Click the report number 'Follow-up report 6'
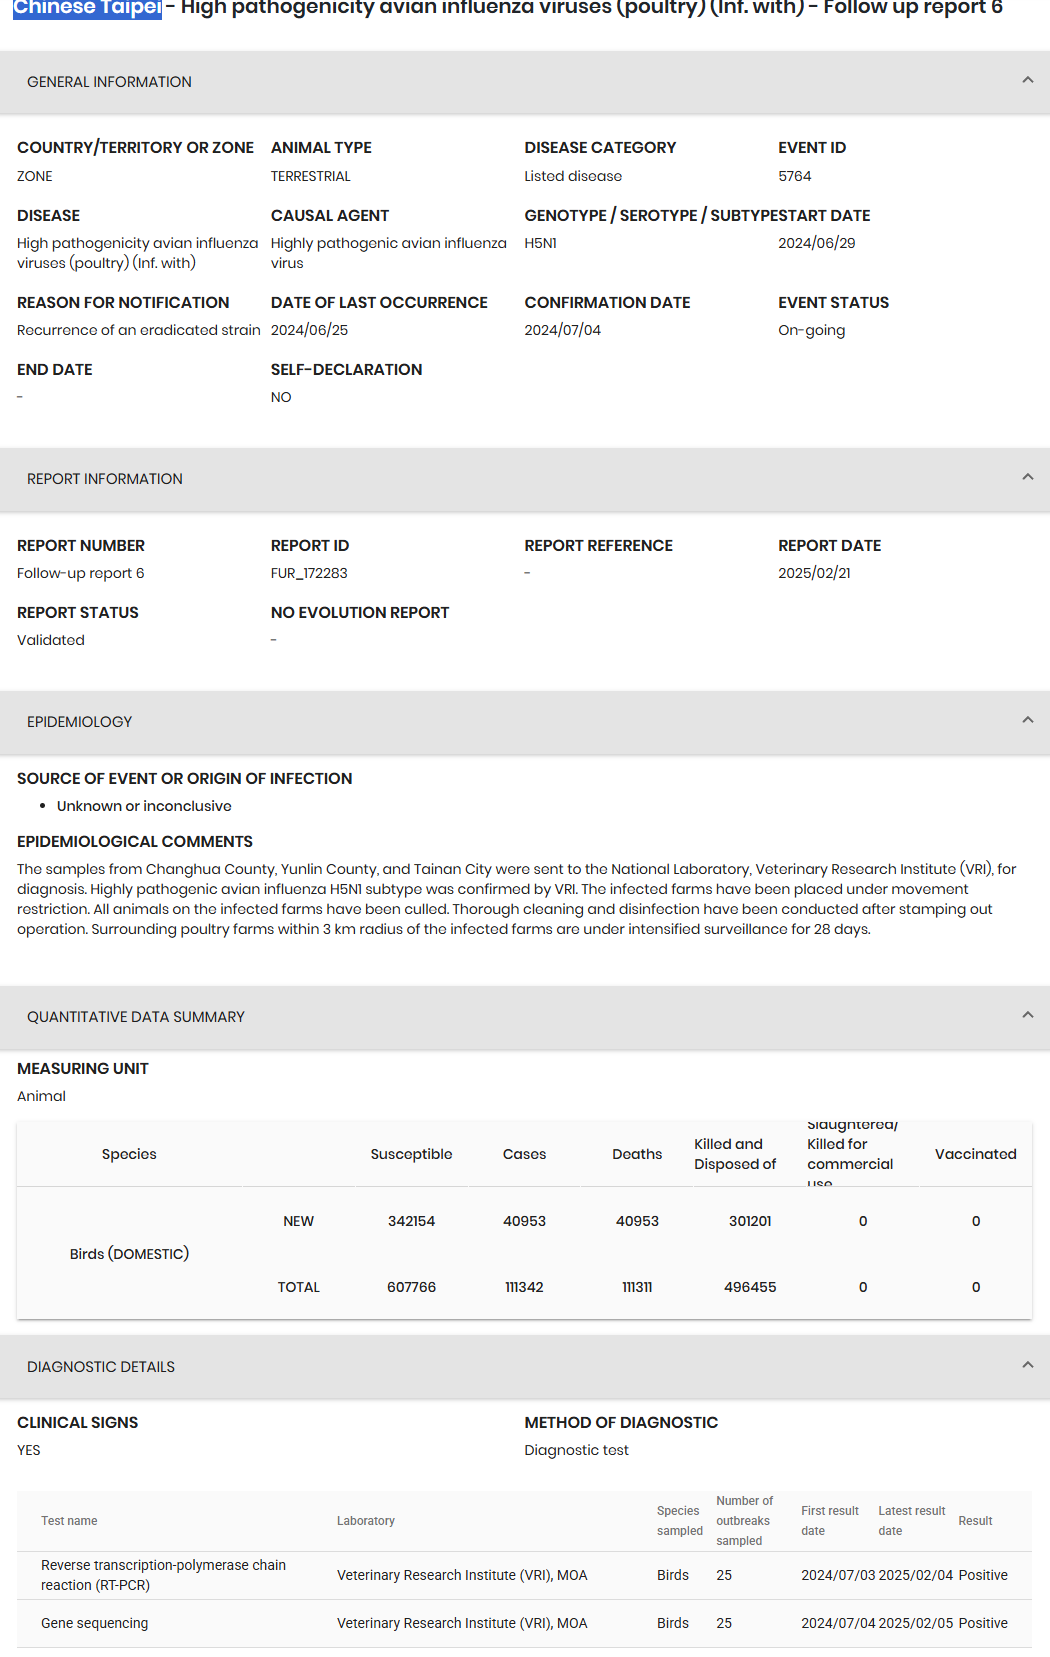This screenshot has height=1657, width=1050. pyautogui.click(x=81, y=573)
